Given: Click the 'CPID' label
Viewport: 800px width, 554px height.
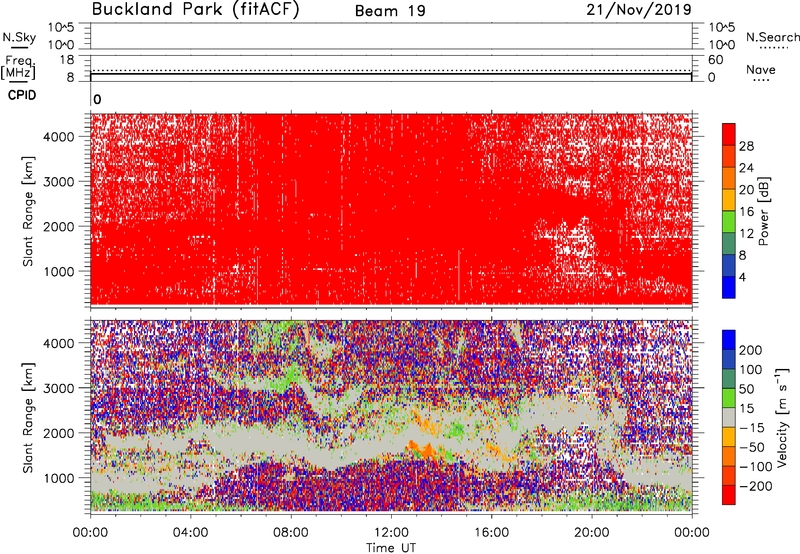Looking at the screenshot, I should coord(21,95).
